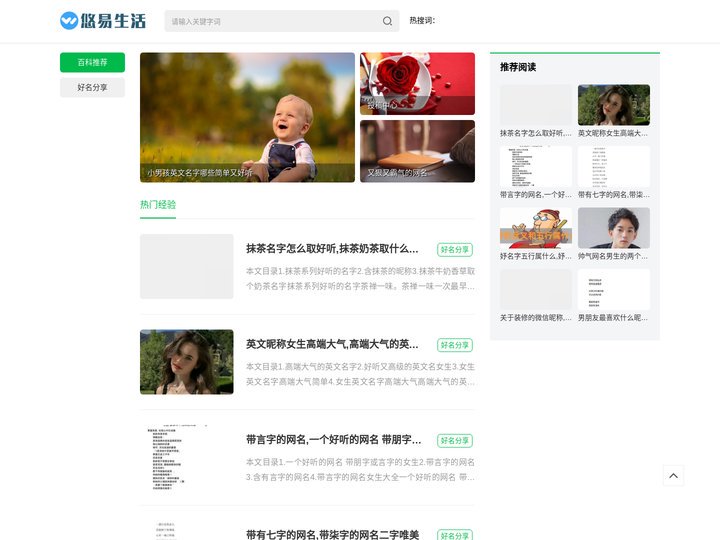Open article 带有七字的网名 in main list
This screenshot has width=720, height=540.
tap(332, 534)
